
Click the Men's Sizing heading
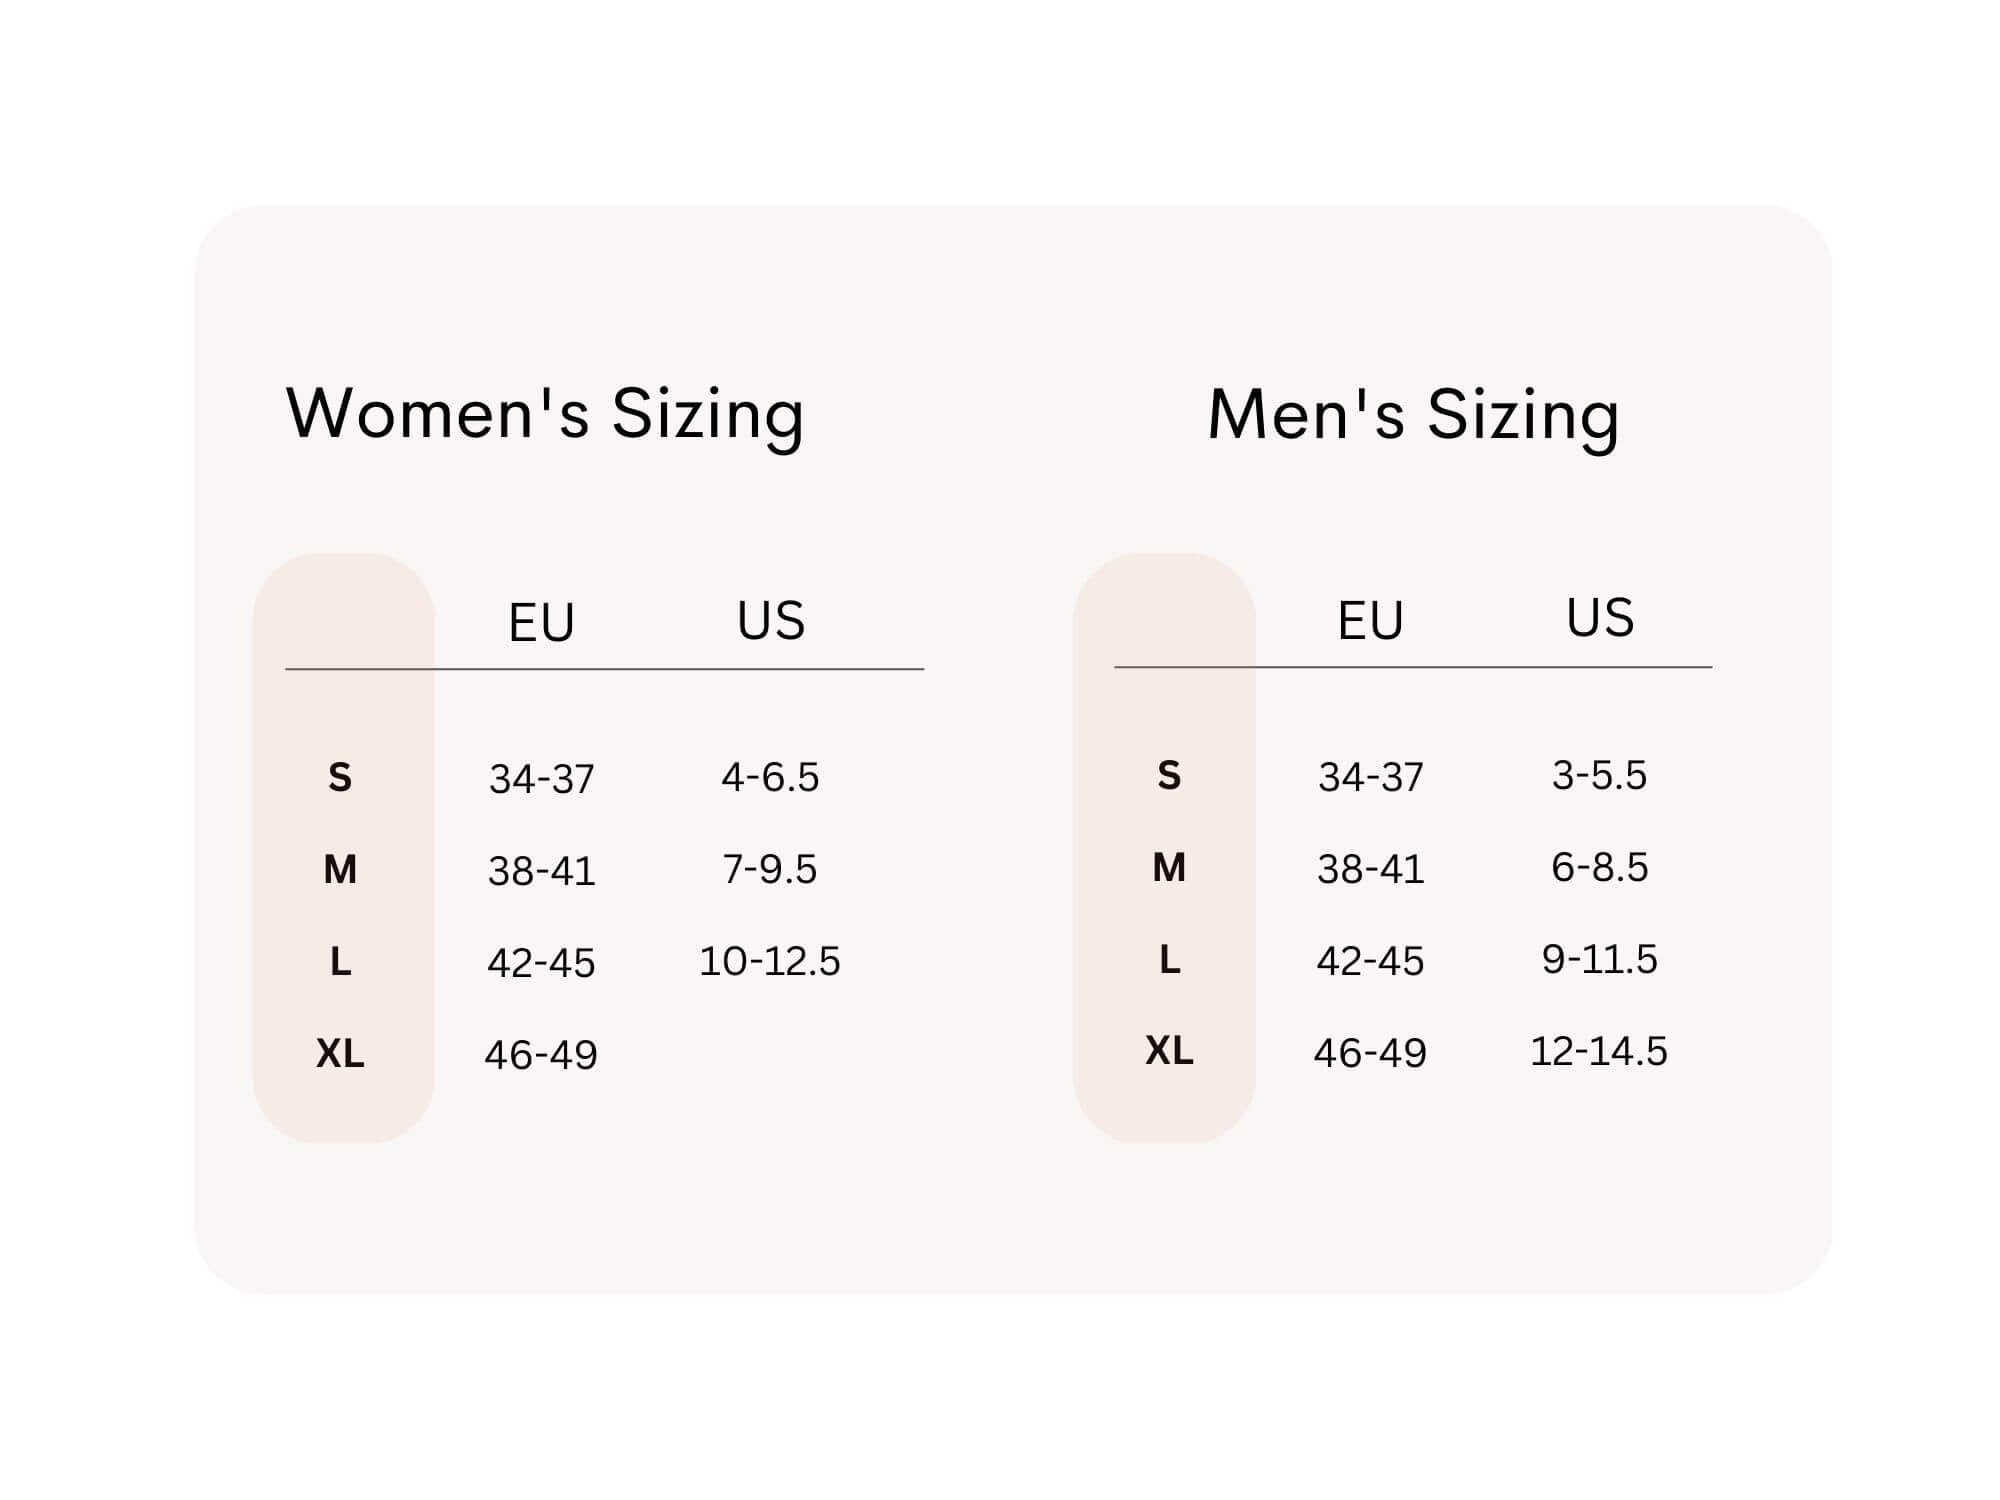click(x=1413, y=413)
